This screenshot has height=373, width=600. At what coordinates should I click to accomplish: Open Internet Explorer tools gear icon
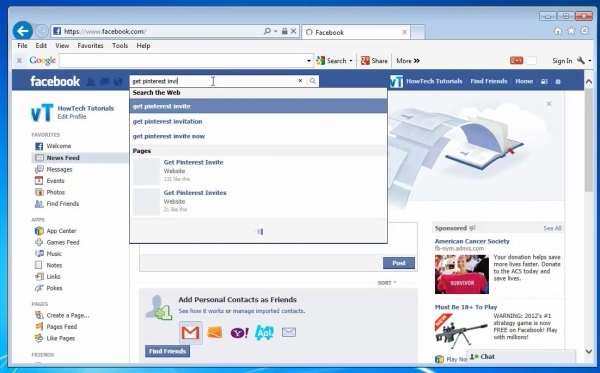(584, 31)
